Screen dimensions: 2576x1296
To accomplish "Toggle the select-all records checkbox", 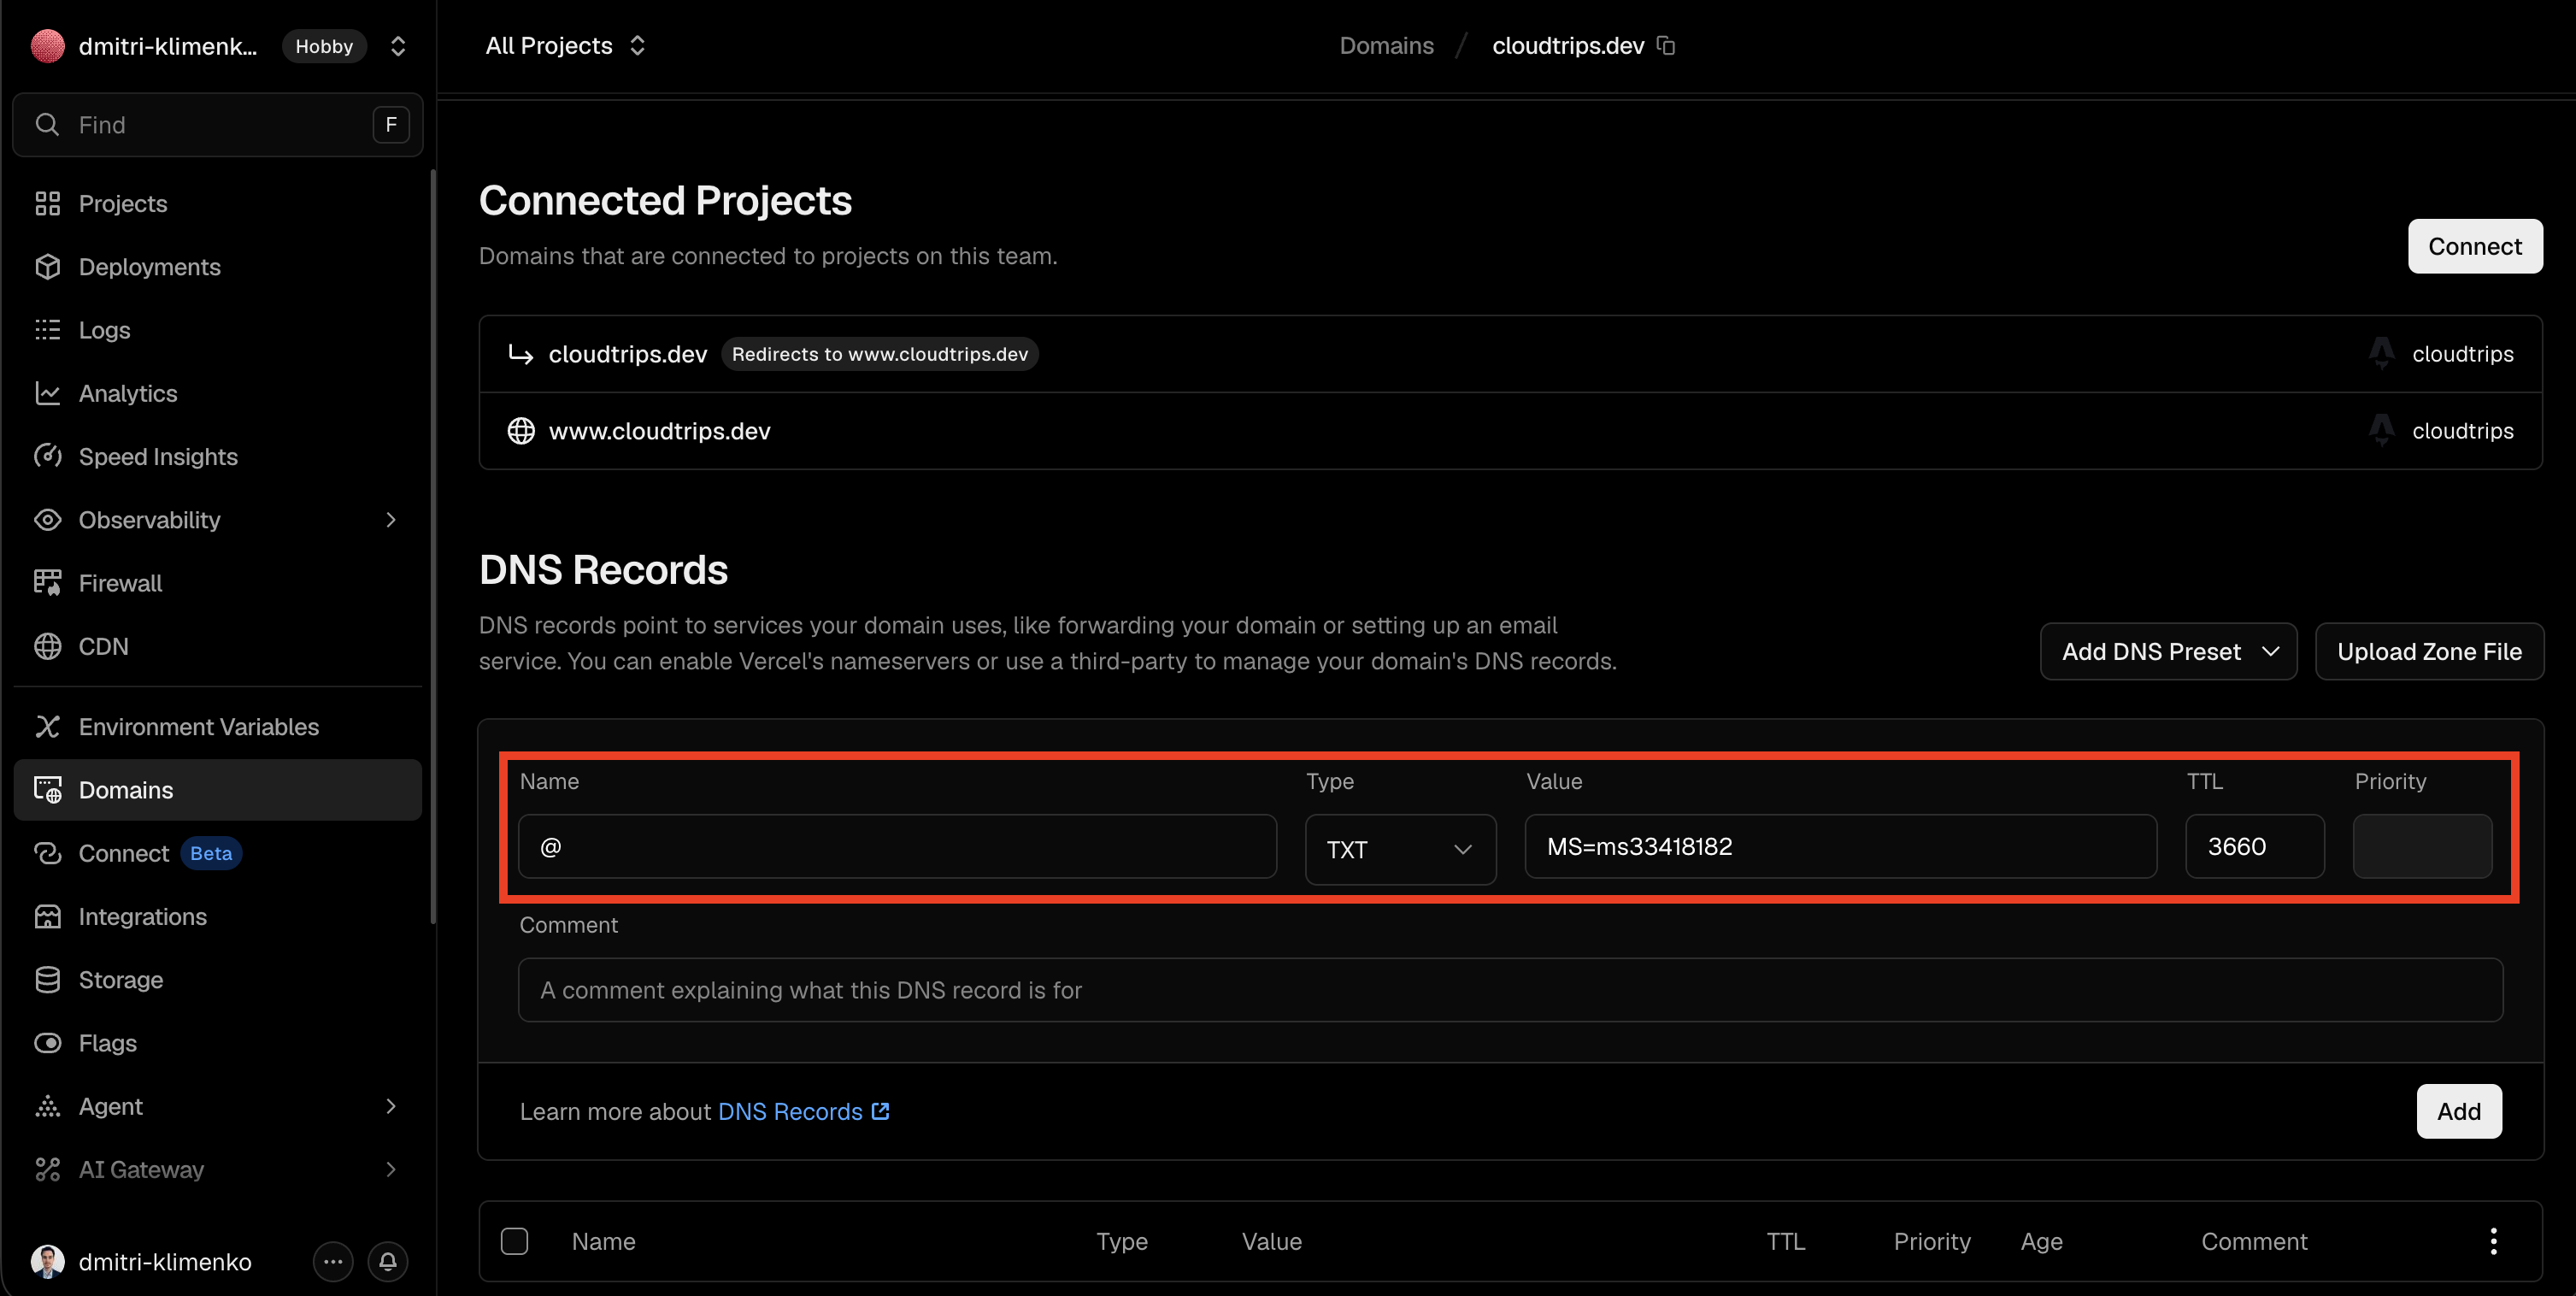I will [x=514, y=1242].
